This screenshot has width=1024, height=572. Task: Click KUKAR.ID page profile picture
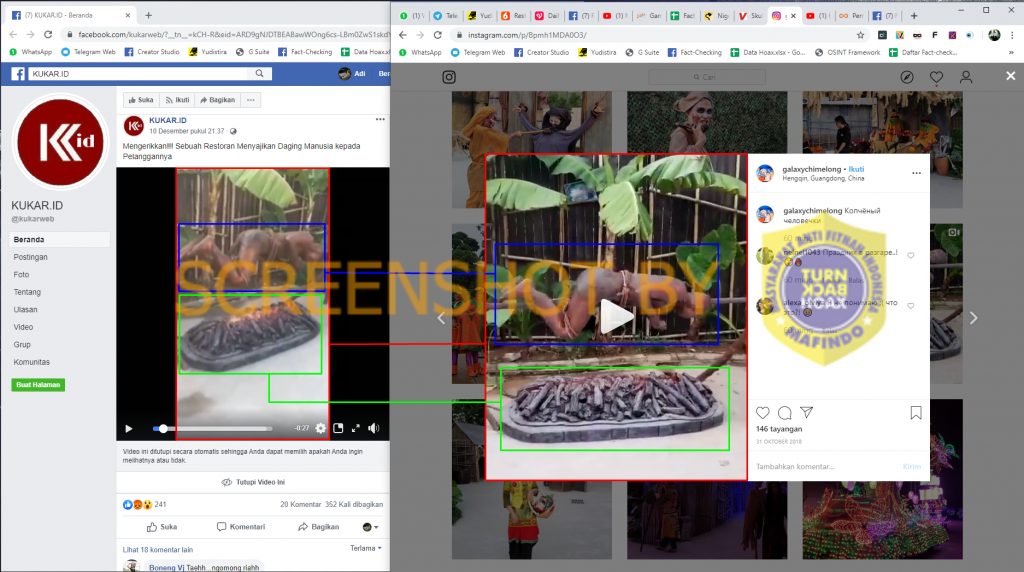(61, 141)
